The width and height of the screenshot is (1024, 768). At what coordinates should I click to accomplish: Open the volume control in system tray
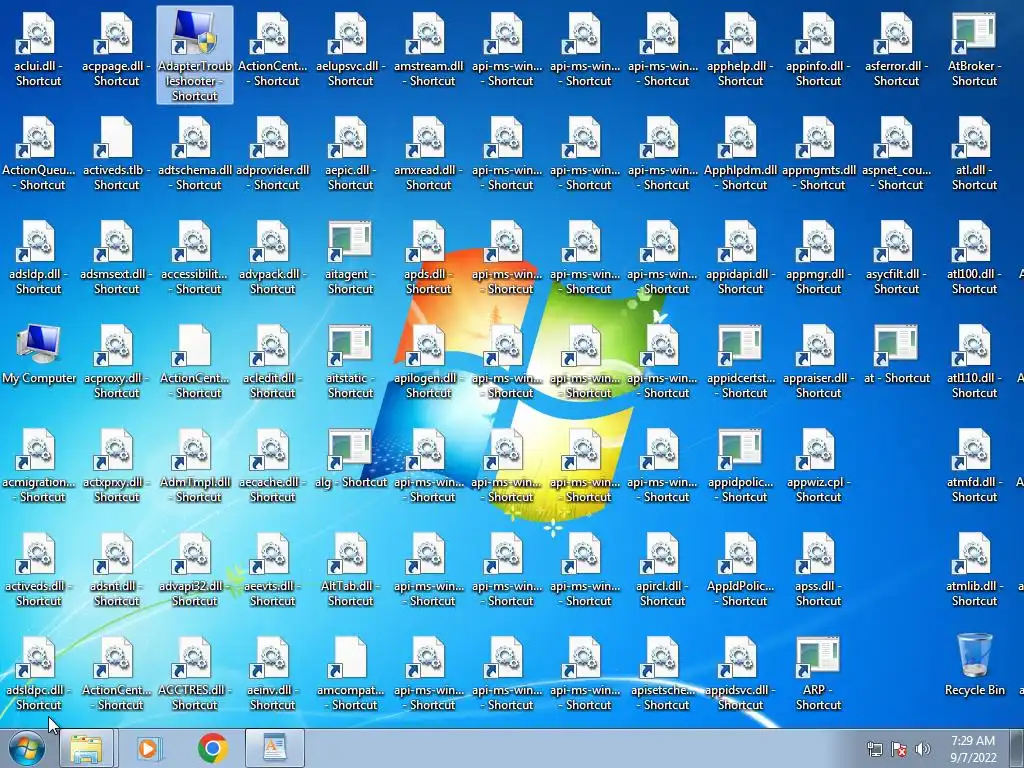(922, 749)
